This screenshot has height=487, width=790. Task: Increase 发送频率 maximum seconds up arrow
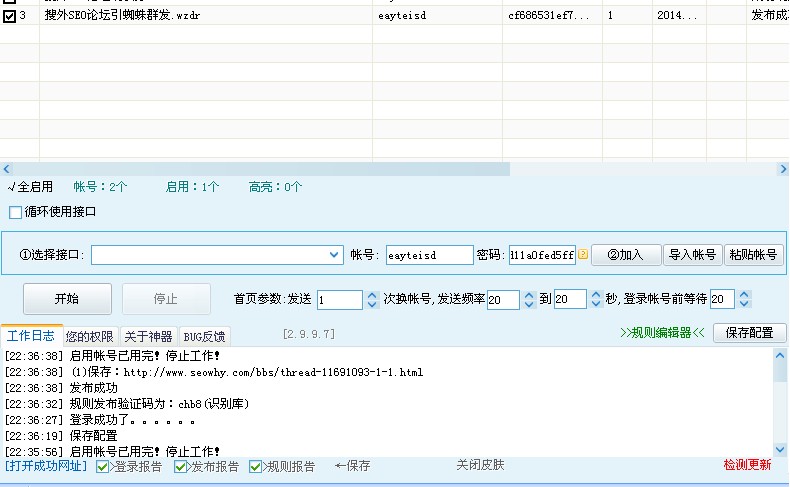click(x=596, y=295)
